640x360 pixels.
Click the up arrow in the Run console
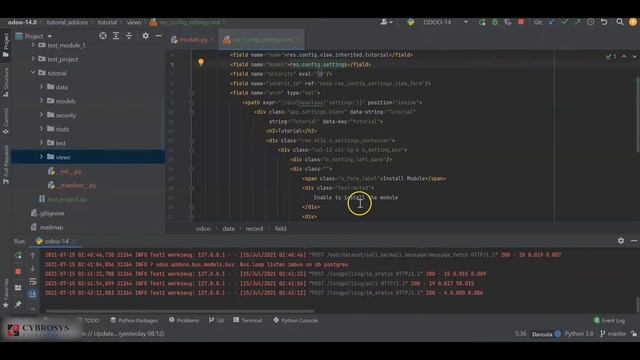point(33,256)
